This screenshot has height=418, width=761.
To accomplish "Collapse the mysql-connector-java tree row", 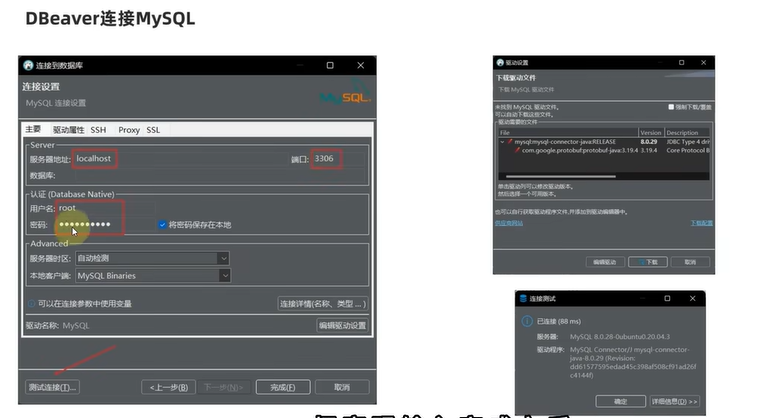I will [502, 142].
